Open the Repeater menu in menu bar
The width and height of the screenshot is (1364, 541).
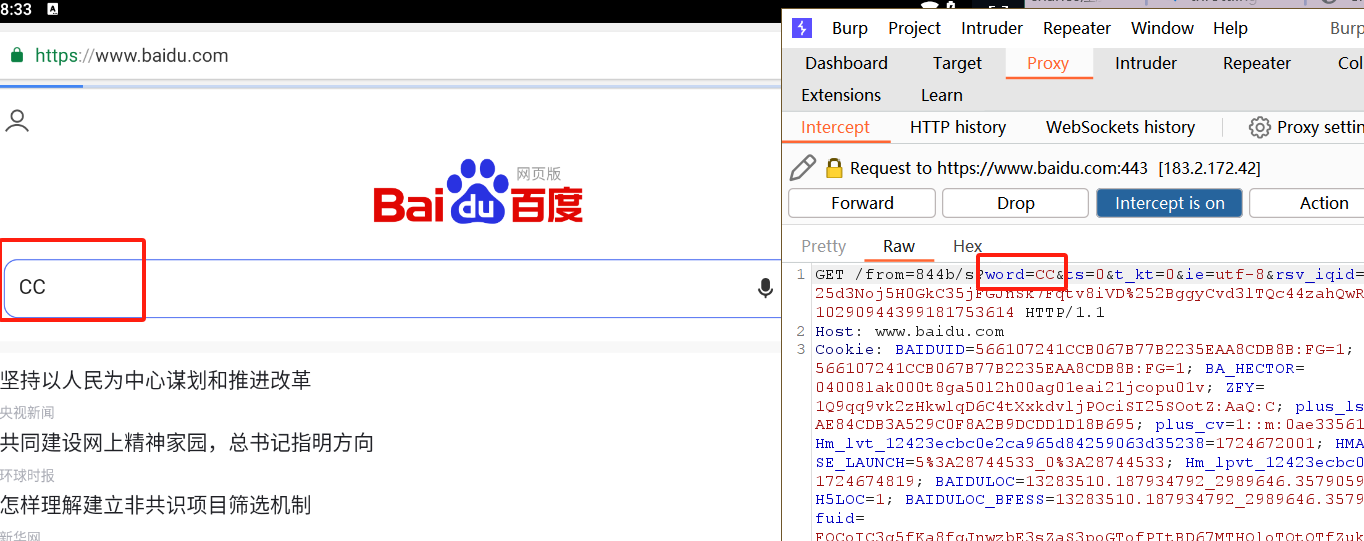click(x=1077, y=28)
